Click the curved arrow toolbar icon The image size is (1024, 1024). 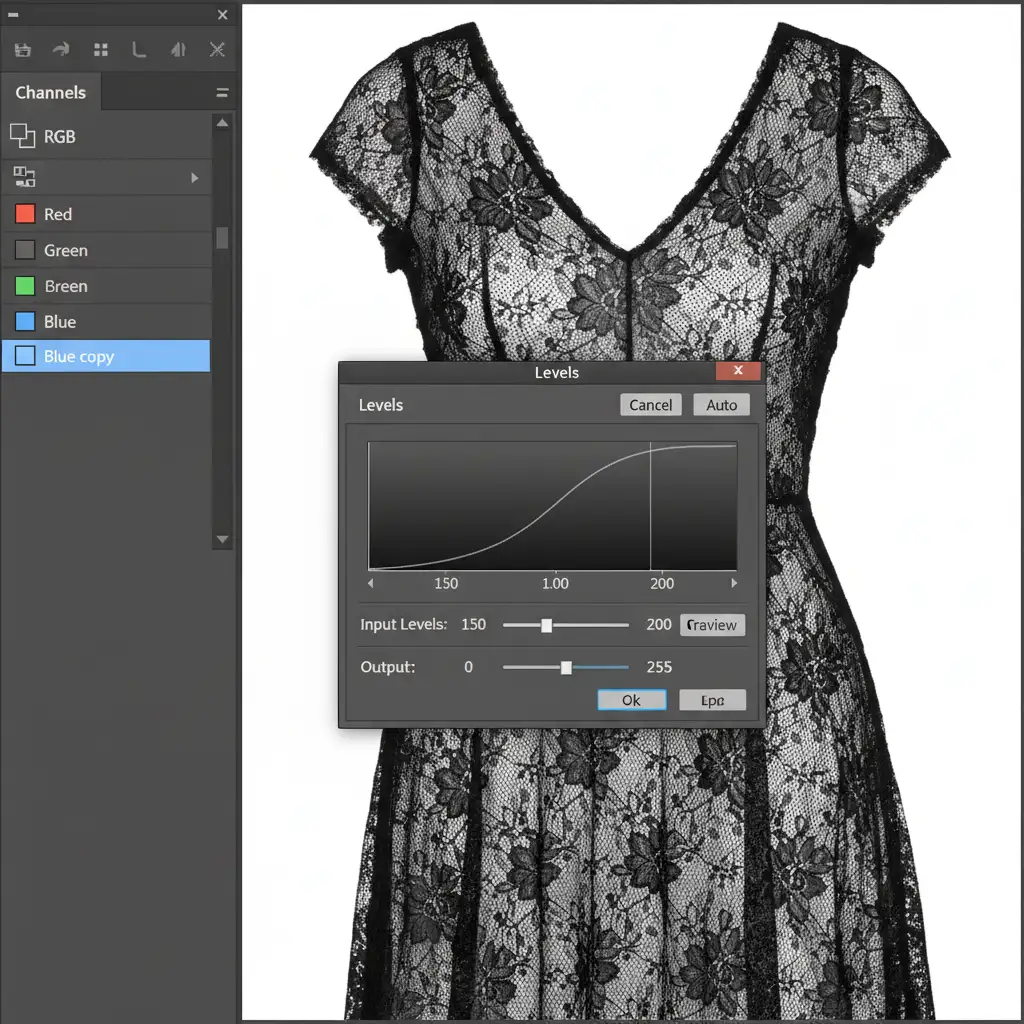coord(61,49)
